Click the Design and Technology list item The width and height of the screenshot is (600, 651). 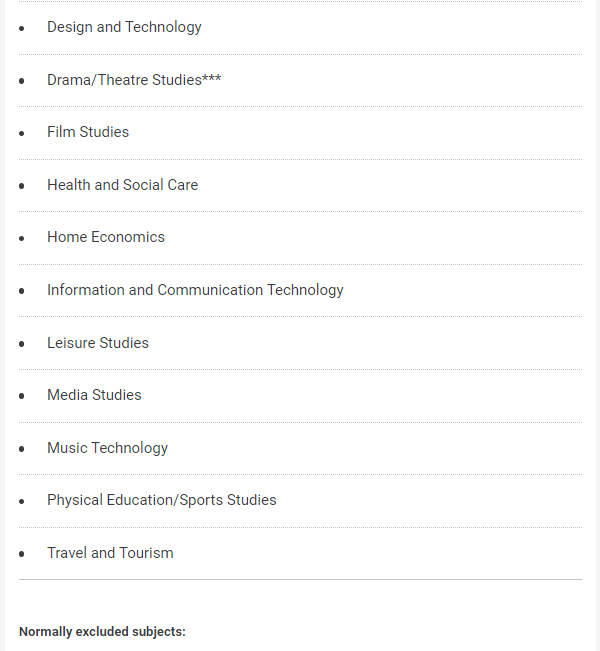(x=124, y=27)
